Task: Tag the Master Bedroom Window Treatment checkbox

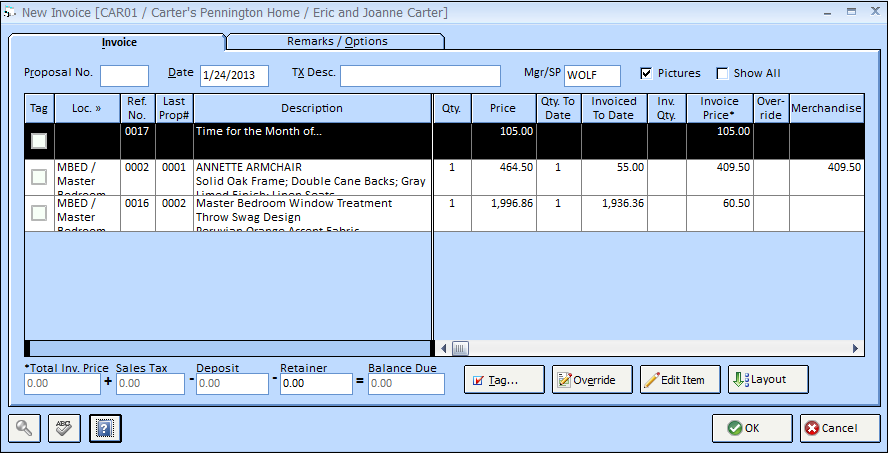Action: (x=39, y=213)
